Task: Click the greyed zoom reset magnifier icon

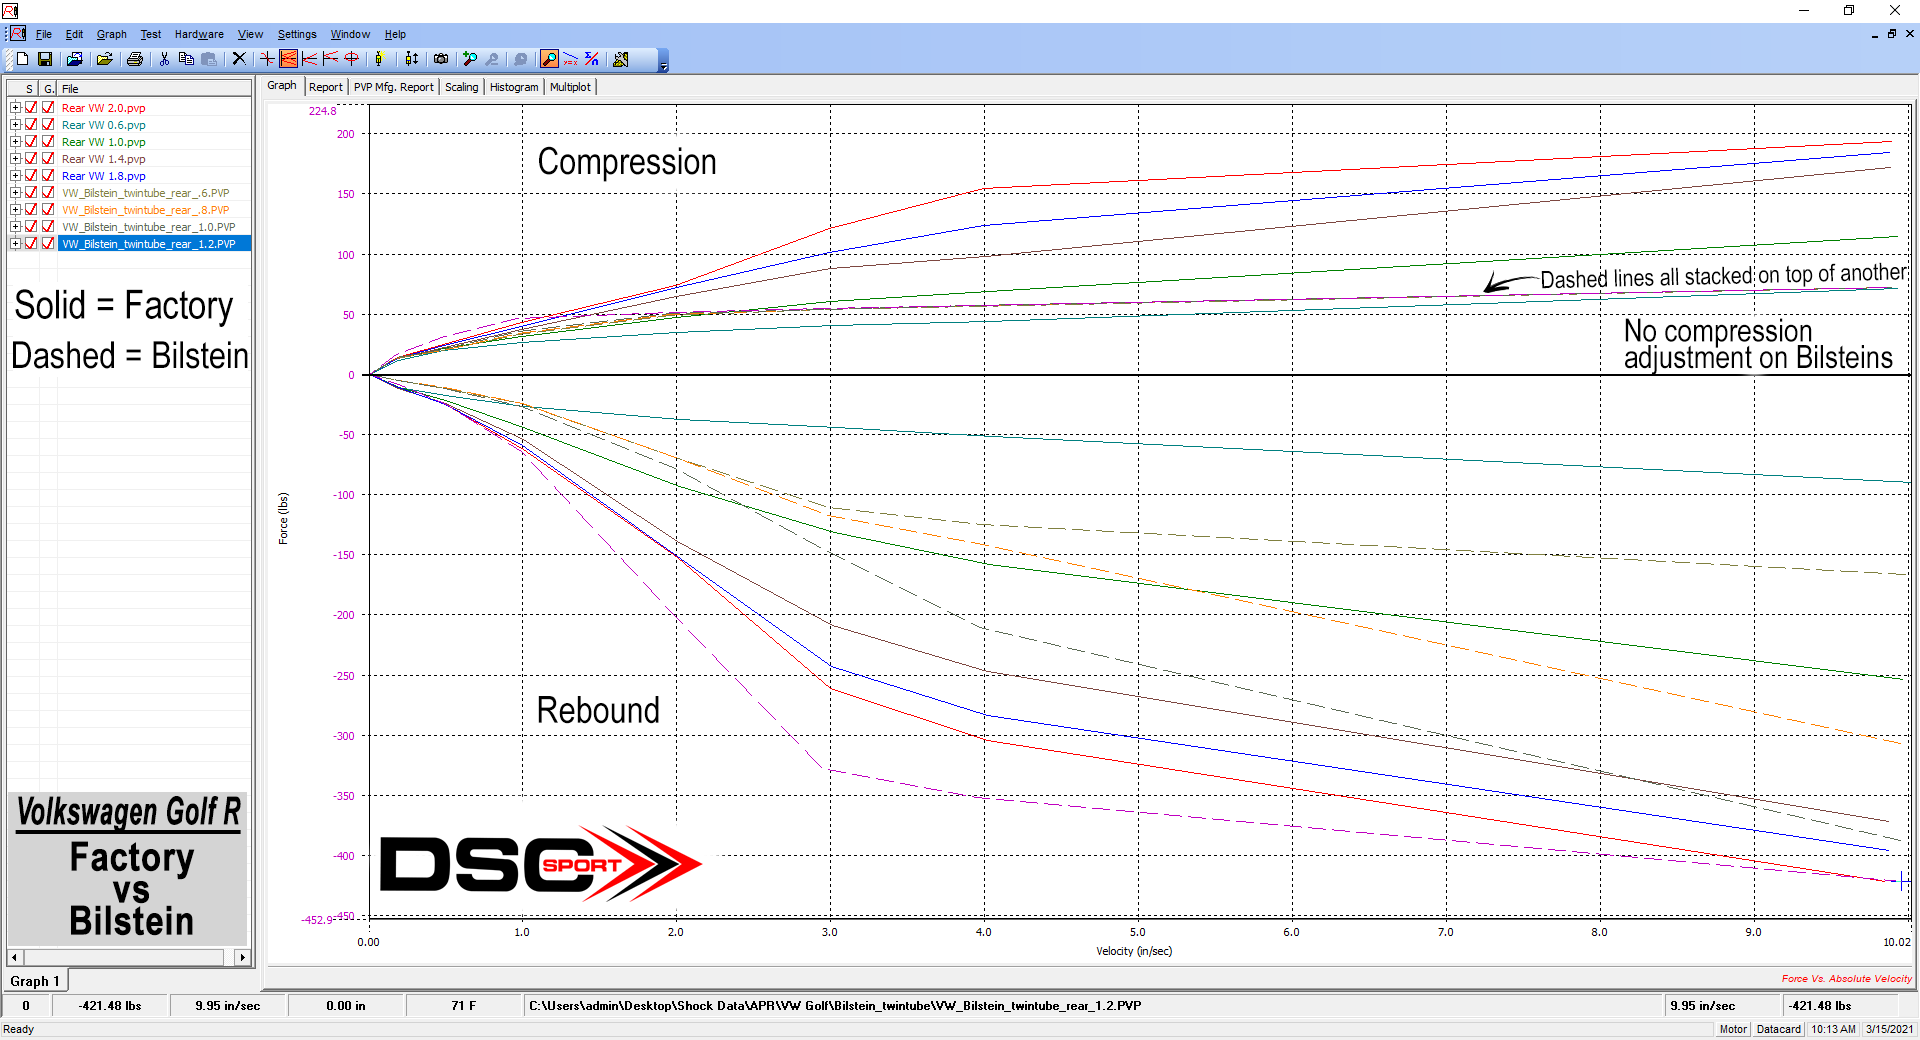Action: click(520, 59)
